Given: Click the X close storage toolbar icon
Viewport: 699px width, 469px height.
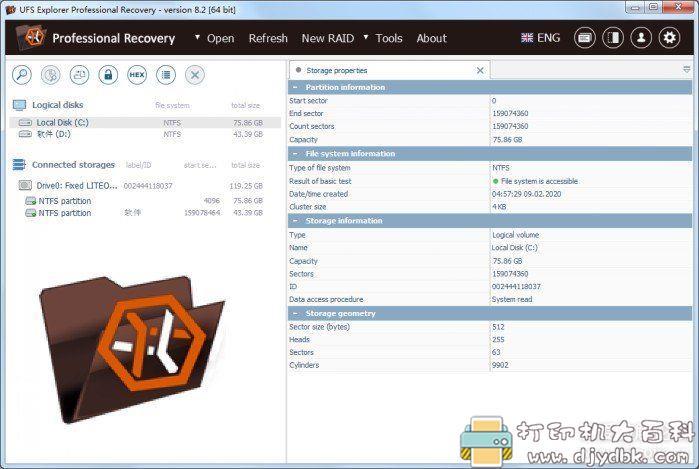Looking at the screenshot, I should point(195,74).
